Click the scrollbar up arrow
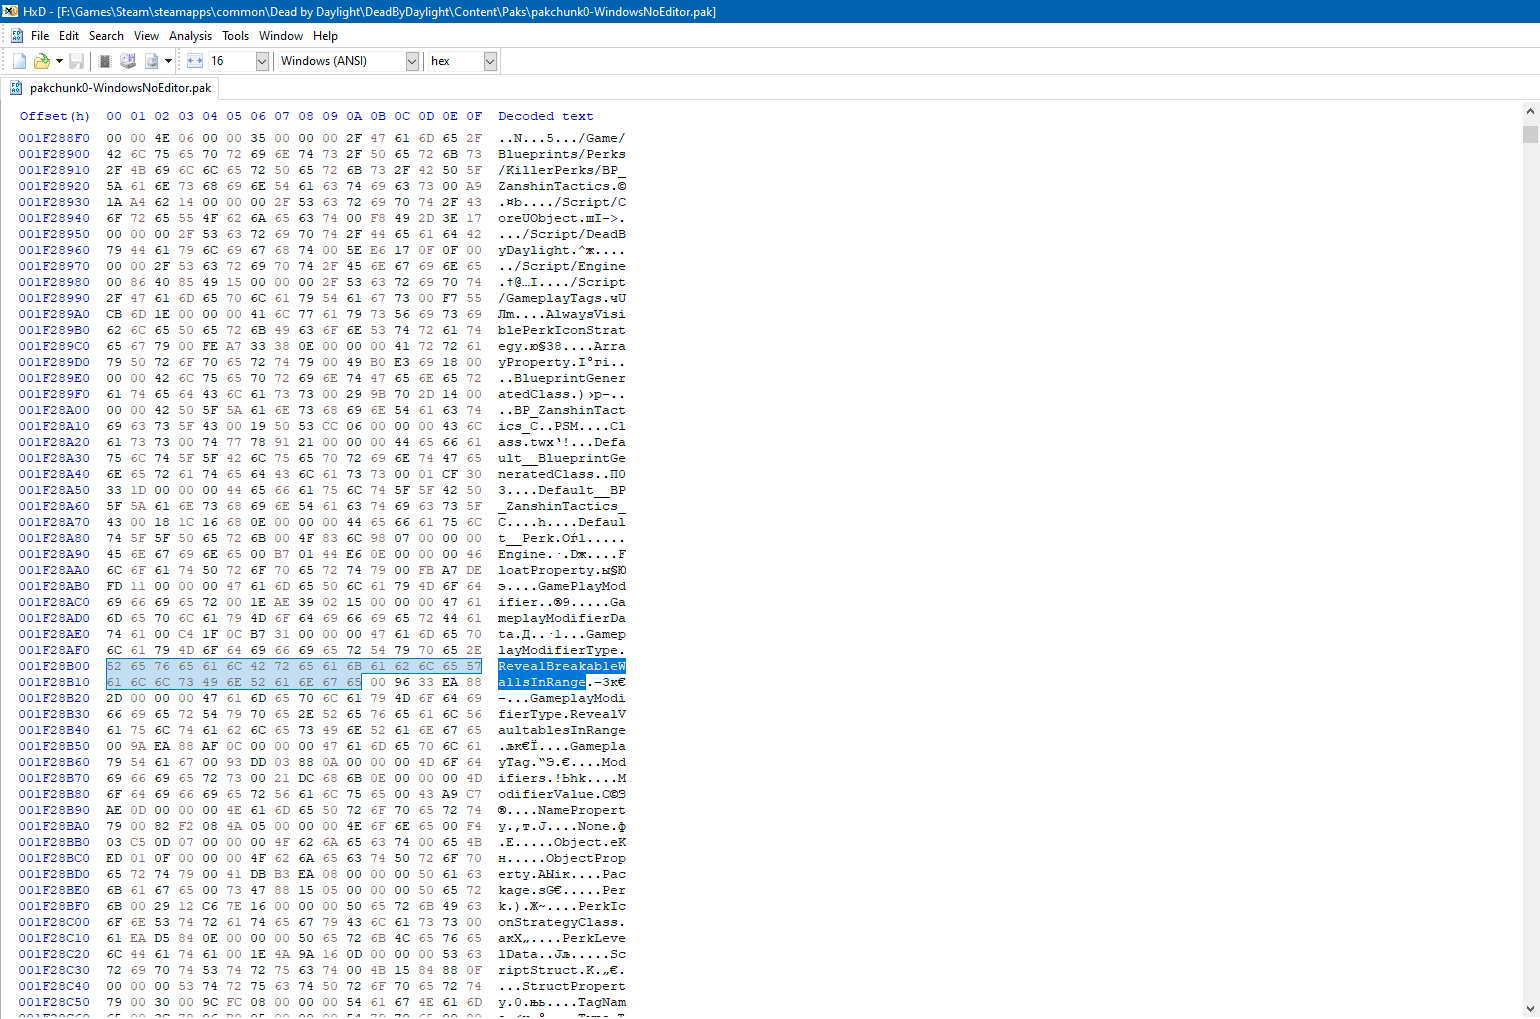 coord(1530,111)
